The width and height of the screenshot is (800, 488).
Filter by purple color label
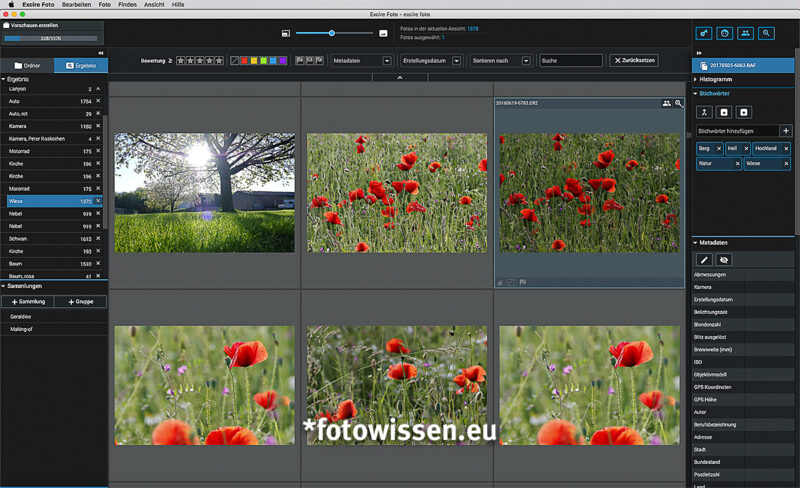(x=283, y=61)
